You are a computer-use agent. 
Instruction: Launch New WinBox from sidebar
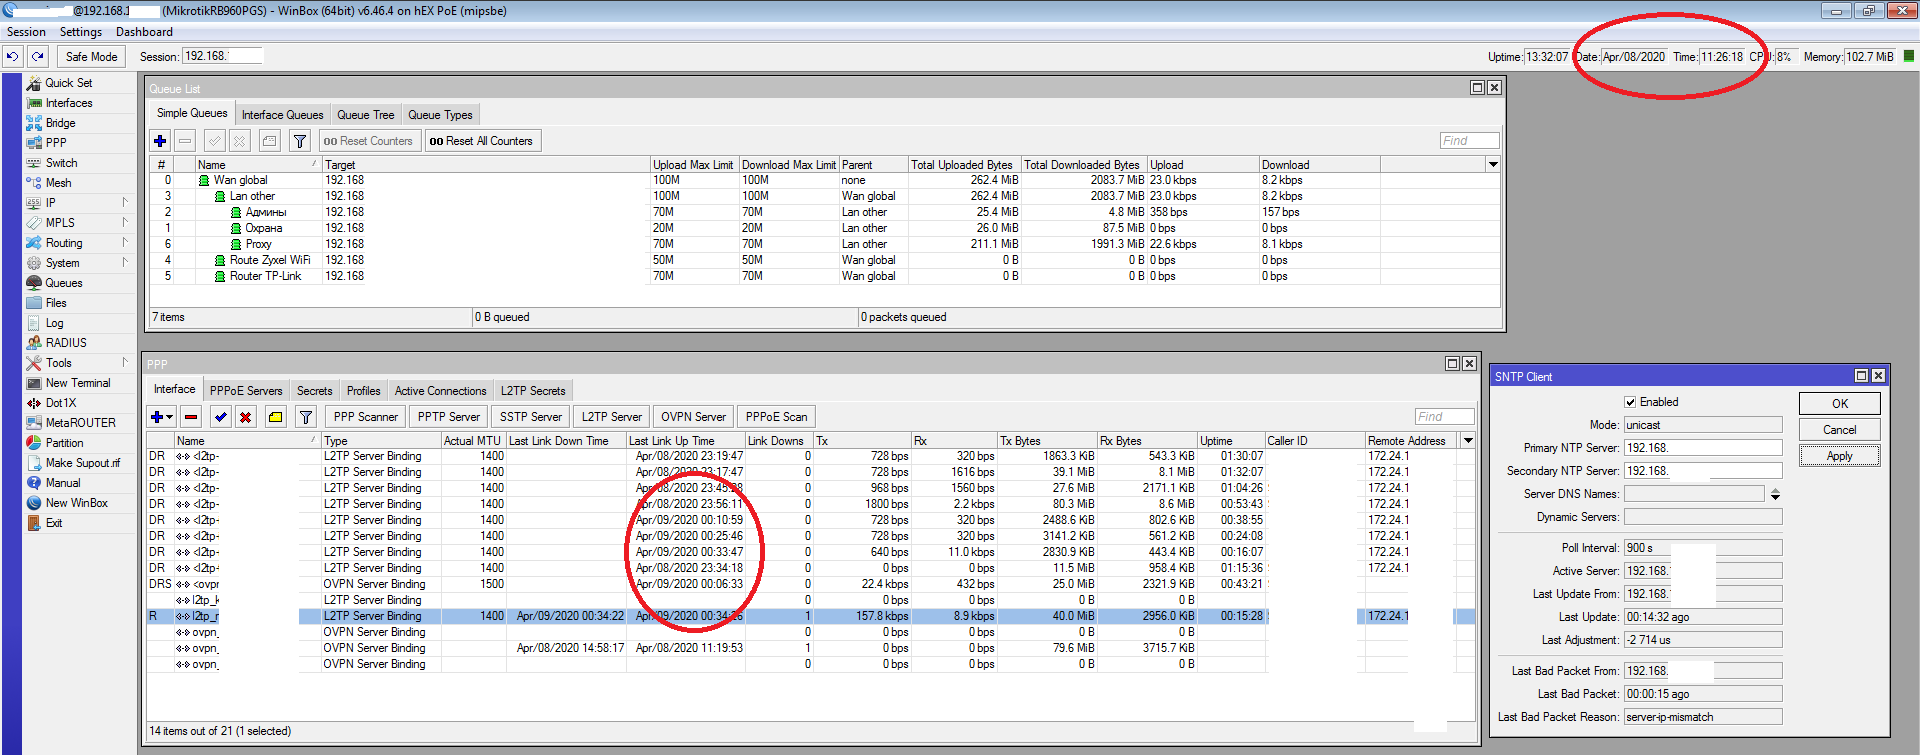click(x=76, y=503)
